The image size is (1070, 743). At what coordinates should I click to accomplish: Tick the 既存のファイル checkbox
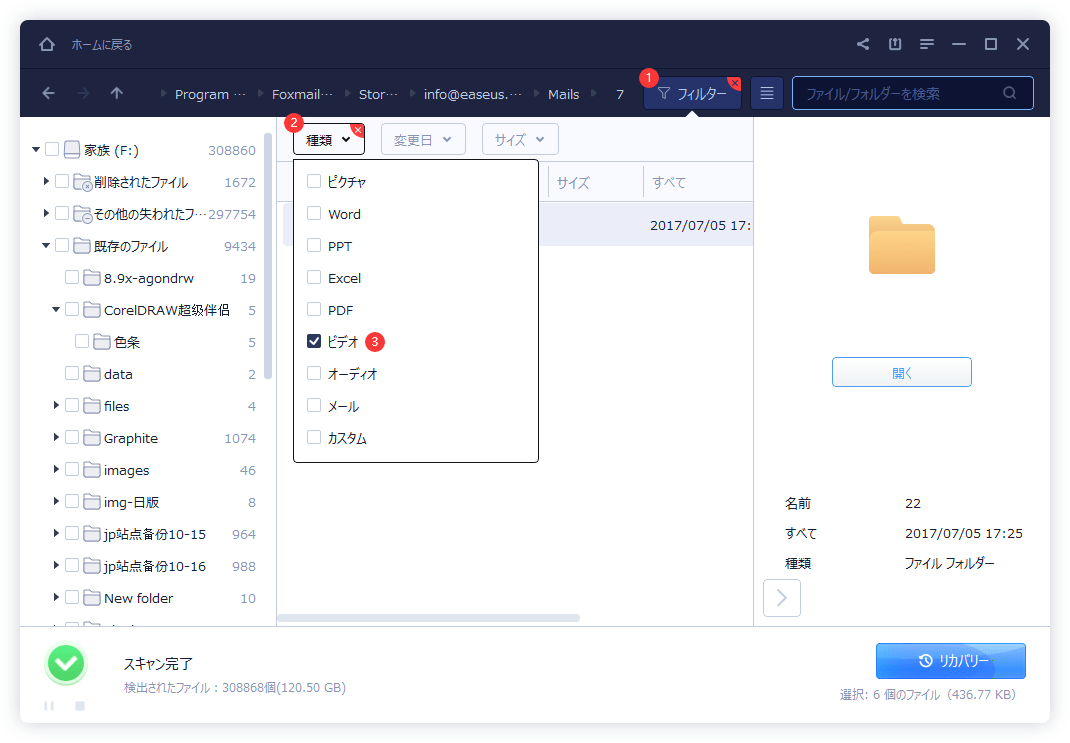62,245
